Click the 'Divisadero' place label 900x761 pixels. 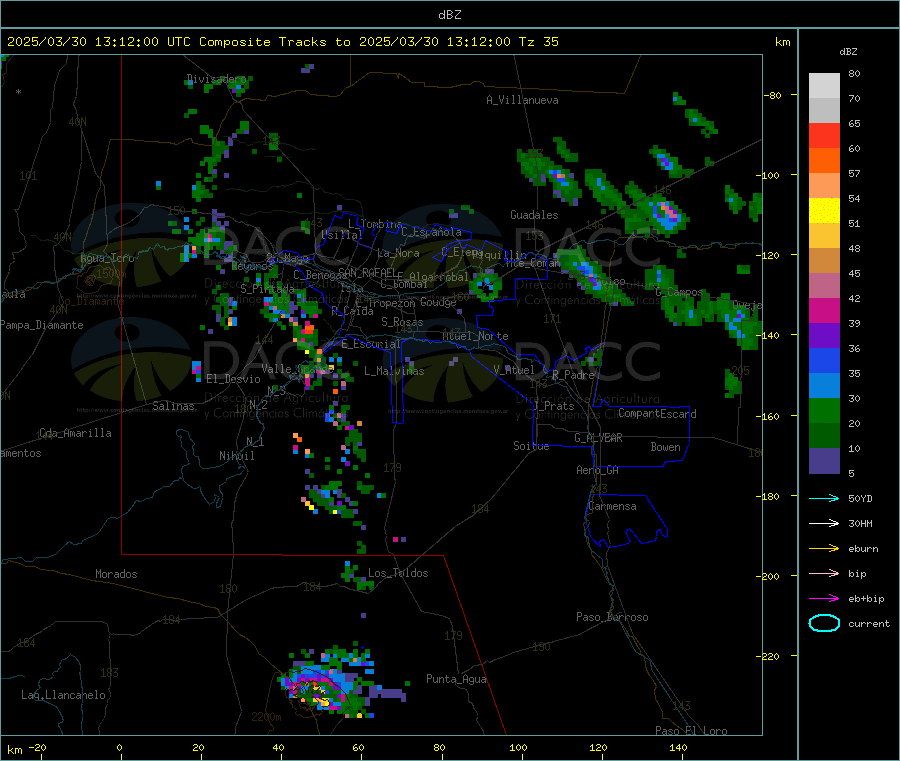pyautogui.click(x=216, y=79)
